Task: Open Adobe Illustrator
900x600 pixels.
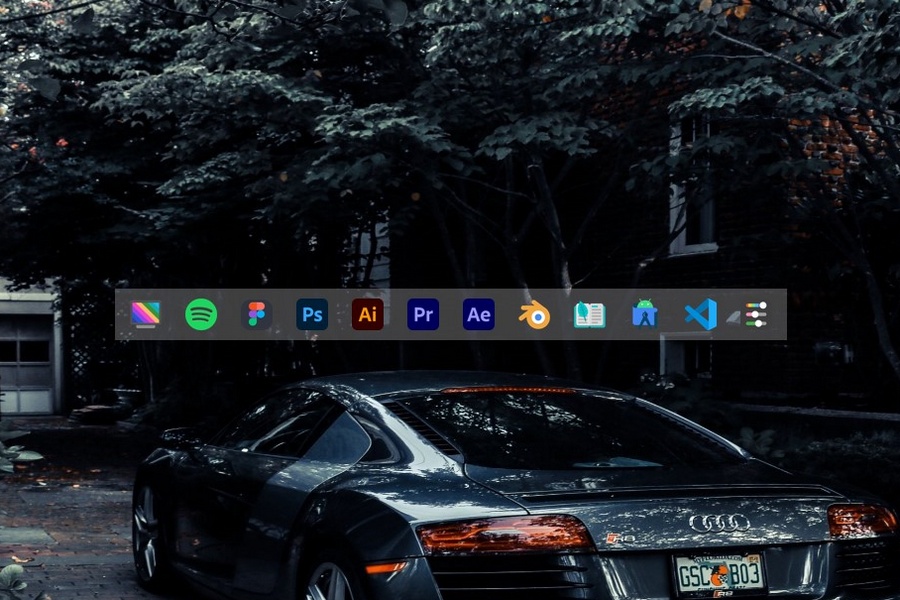Action: point(368,315)
